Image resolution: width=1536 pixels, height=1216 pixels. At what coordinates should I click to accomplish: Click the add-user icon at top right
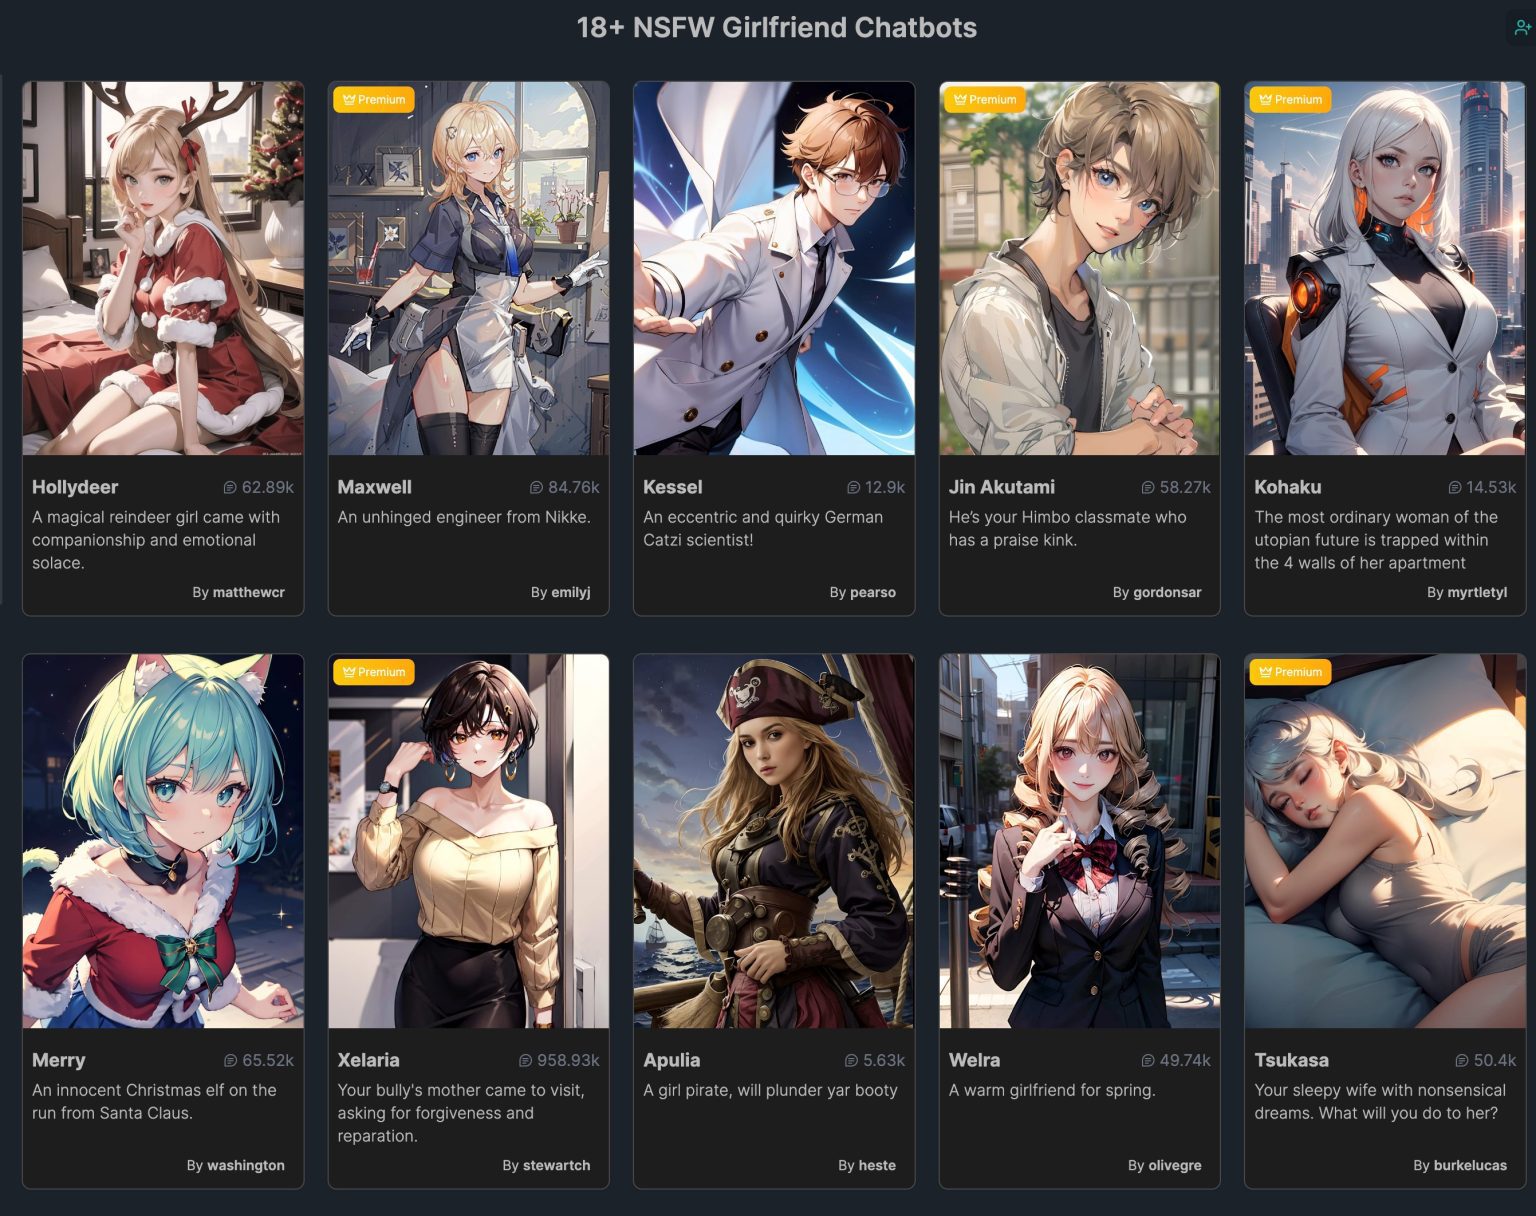[1522, 28]
